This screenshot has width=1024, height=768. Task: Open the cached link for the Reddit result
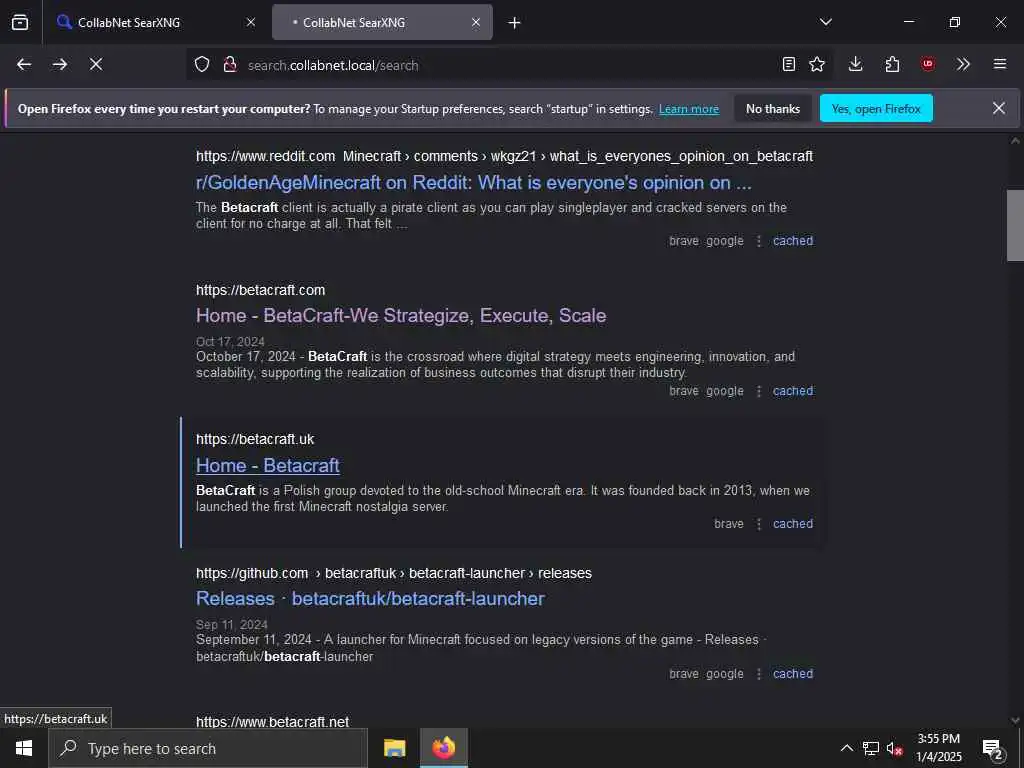(793, 241)
